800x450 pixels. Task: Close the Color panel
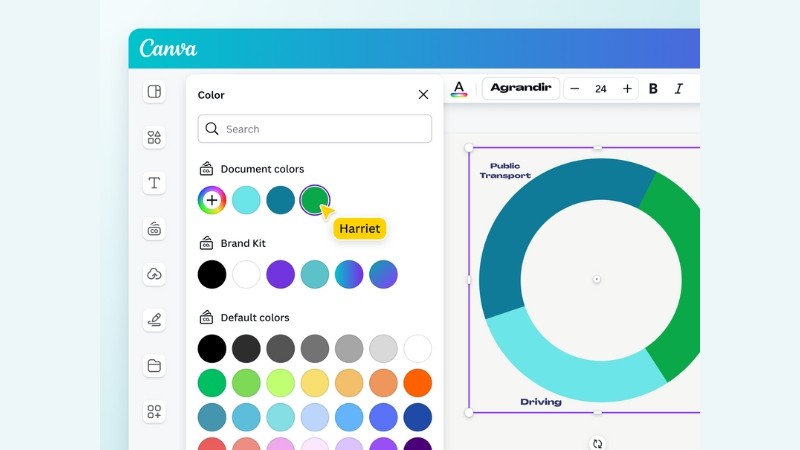pyautogui.click(x=423, y=94)
